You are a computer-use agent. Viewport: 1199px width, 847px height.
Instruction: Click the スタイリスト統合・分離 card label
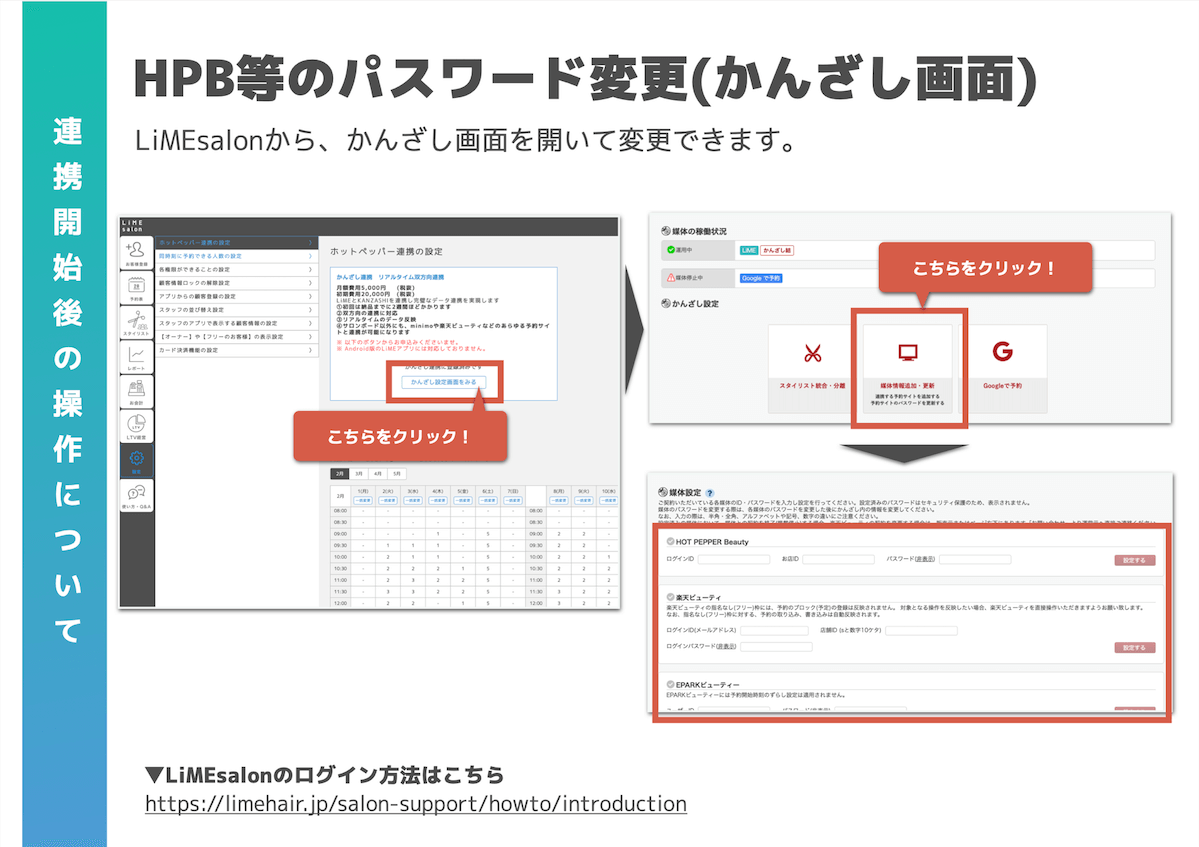pos(812,386)
